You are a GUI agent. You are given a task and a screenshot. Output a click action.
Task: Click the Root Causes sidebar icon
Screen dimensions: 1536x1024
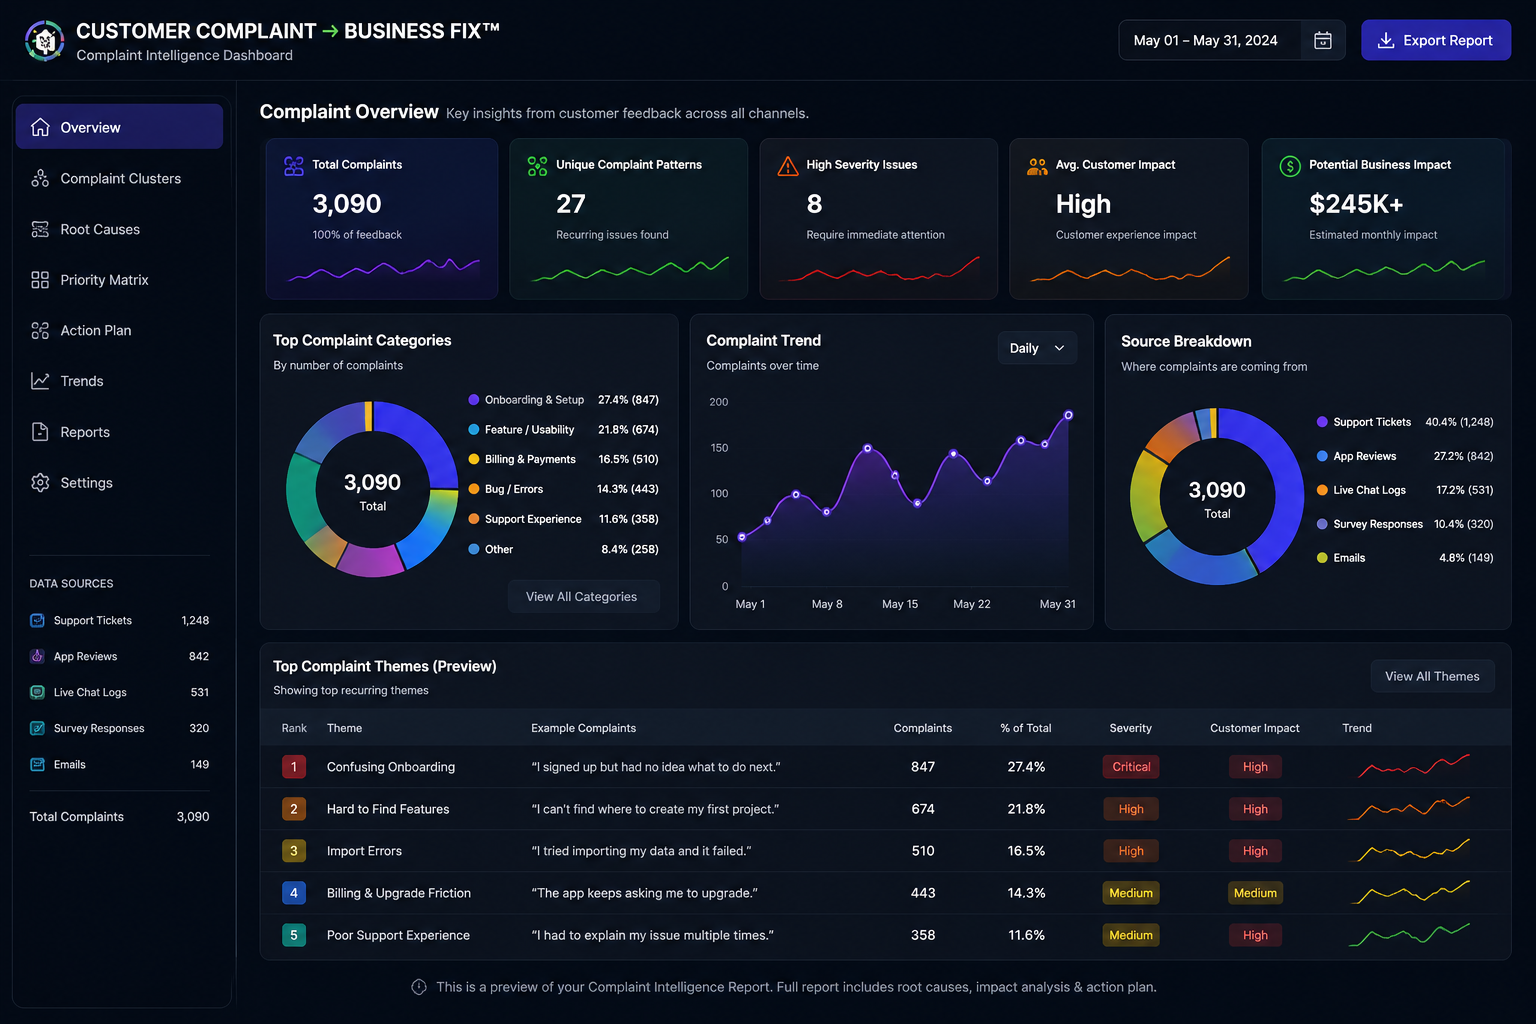tap(40, 229)
